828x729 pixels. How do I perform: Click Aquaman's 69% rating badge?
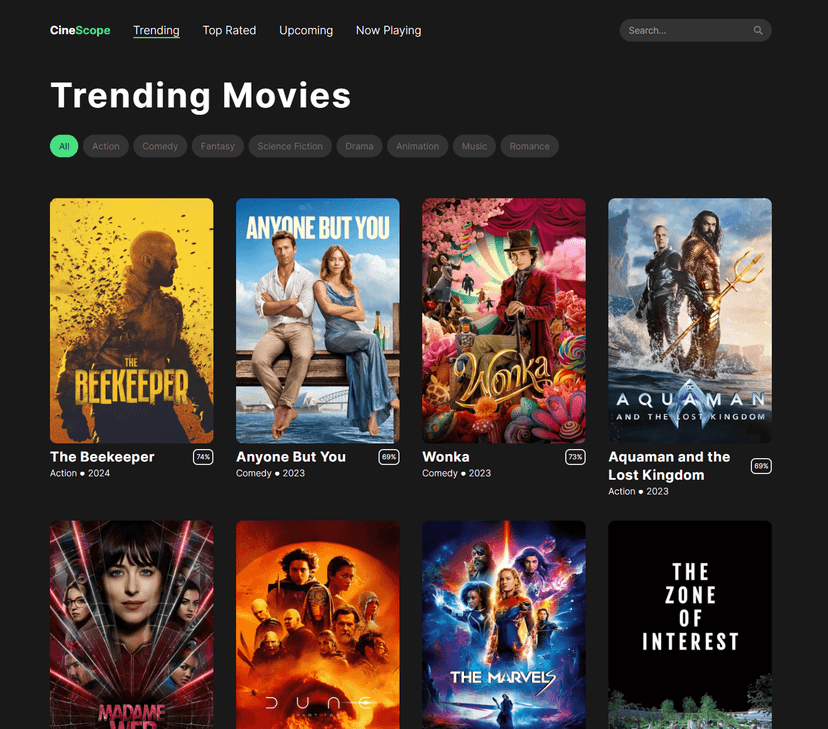tap(761, 466)
